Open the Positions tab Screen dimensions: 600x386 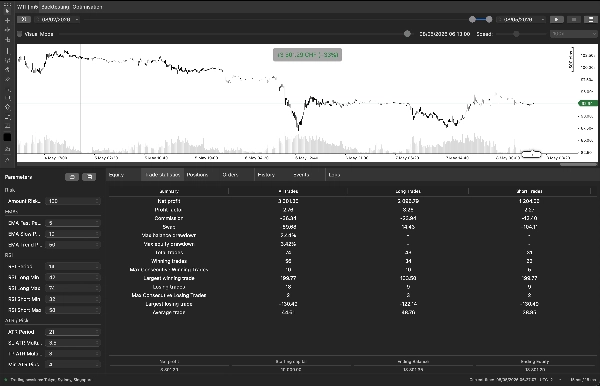(197, 175)
